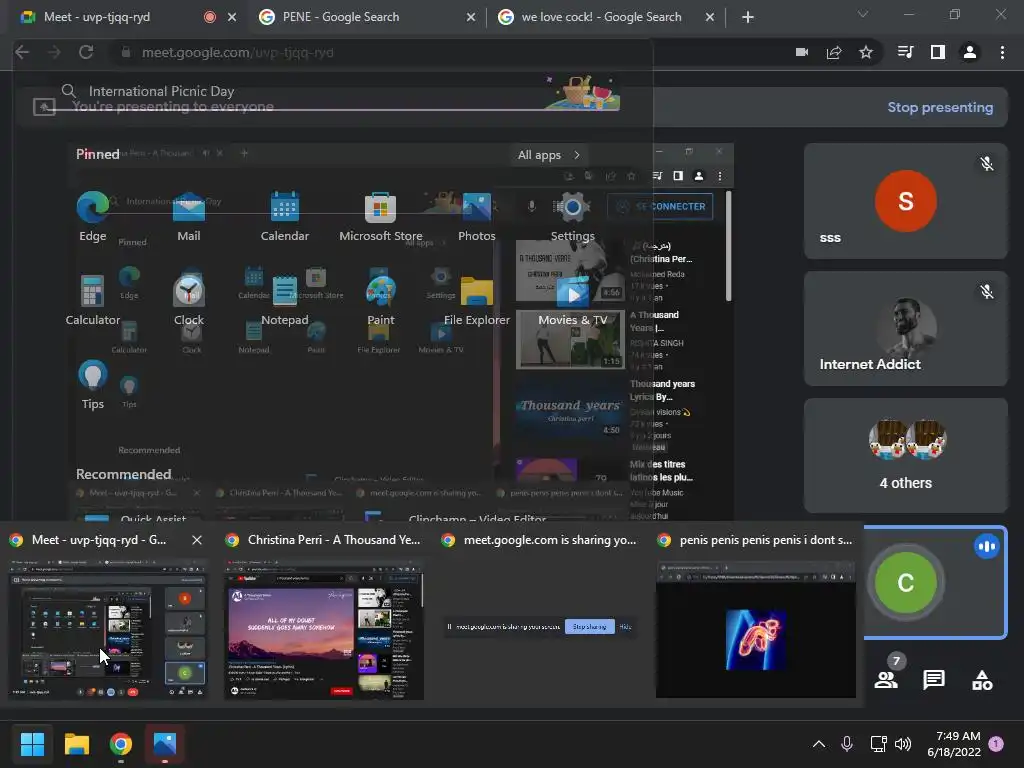Screen dimensions: 1024x768
Task: Click the Windows Start button
Action: pyautogui.click(x=32, y=744)
